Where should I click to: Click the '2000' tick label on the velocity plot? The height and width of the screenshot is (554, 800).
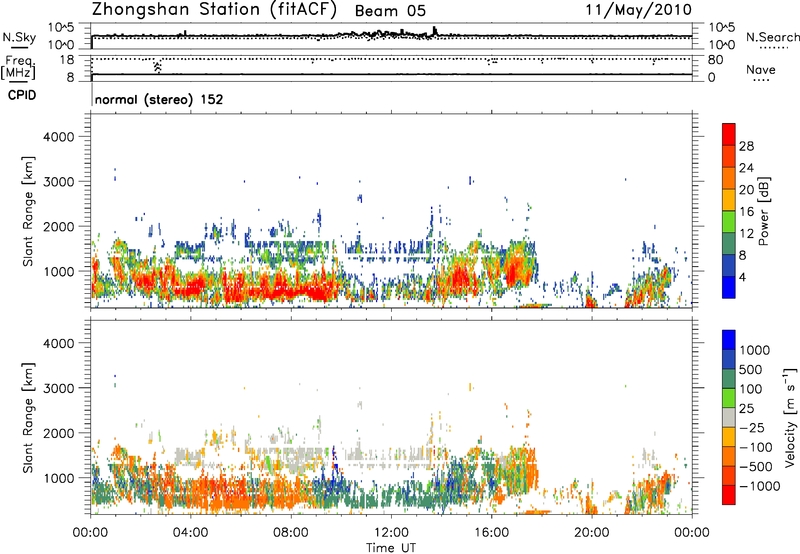pyautogui.click(x=59, y=433)
